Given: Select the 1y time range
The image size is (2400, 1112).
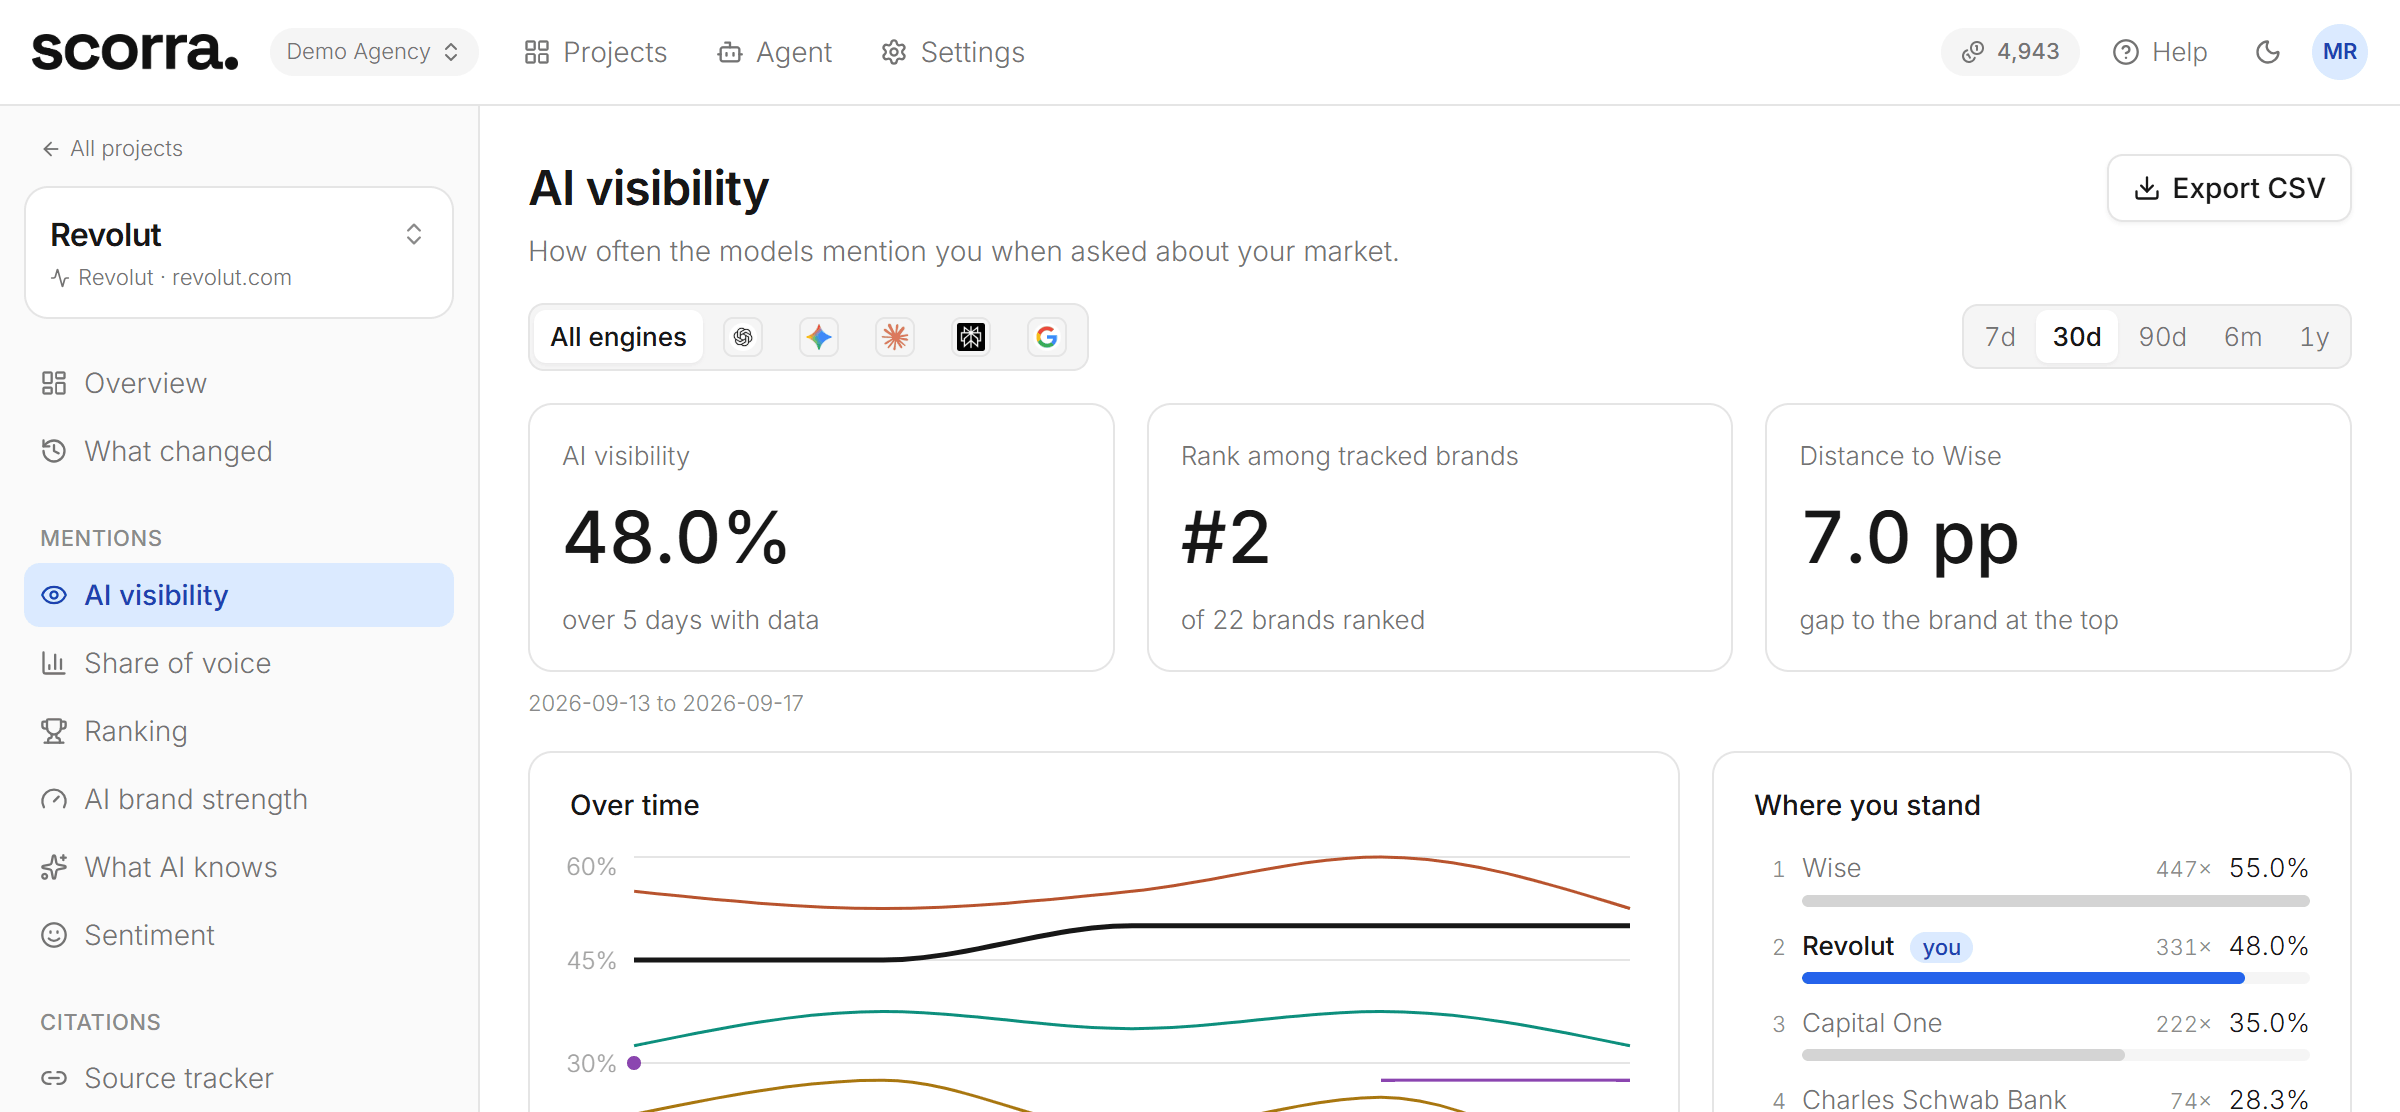Looking at the screenshot, I should click(x=2314, y=337).
